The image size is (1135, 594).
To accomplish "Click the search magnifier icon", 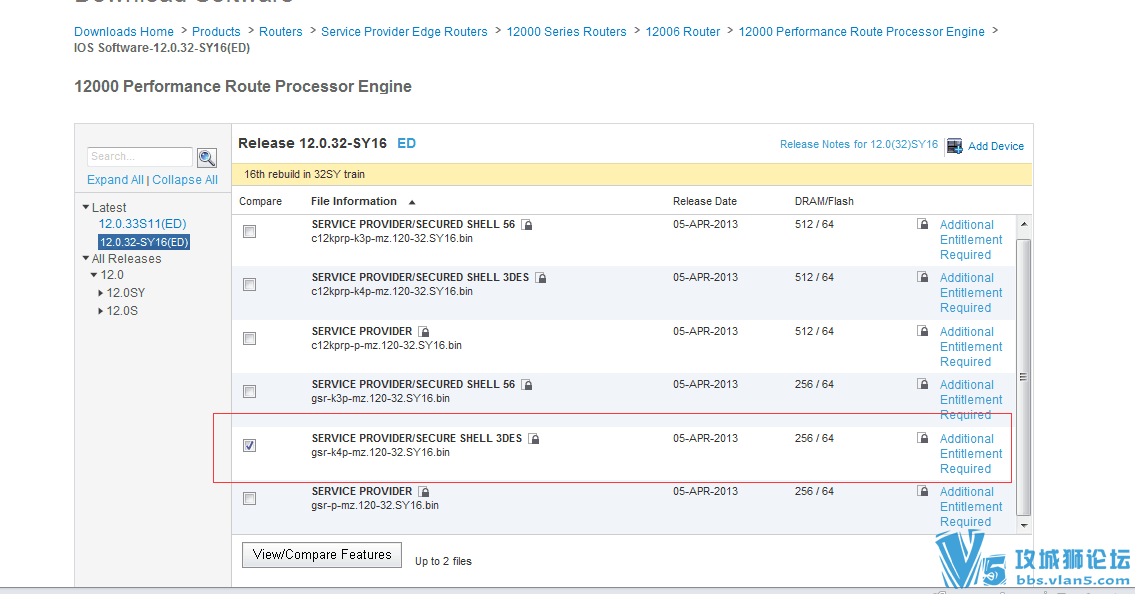I will [x=207, y=157].
